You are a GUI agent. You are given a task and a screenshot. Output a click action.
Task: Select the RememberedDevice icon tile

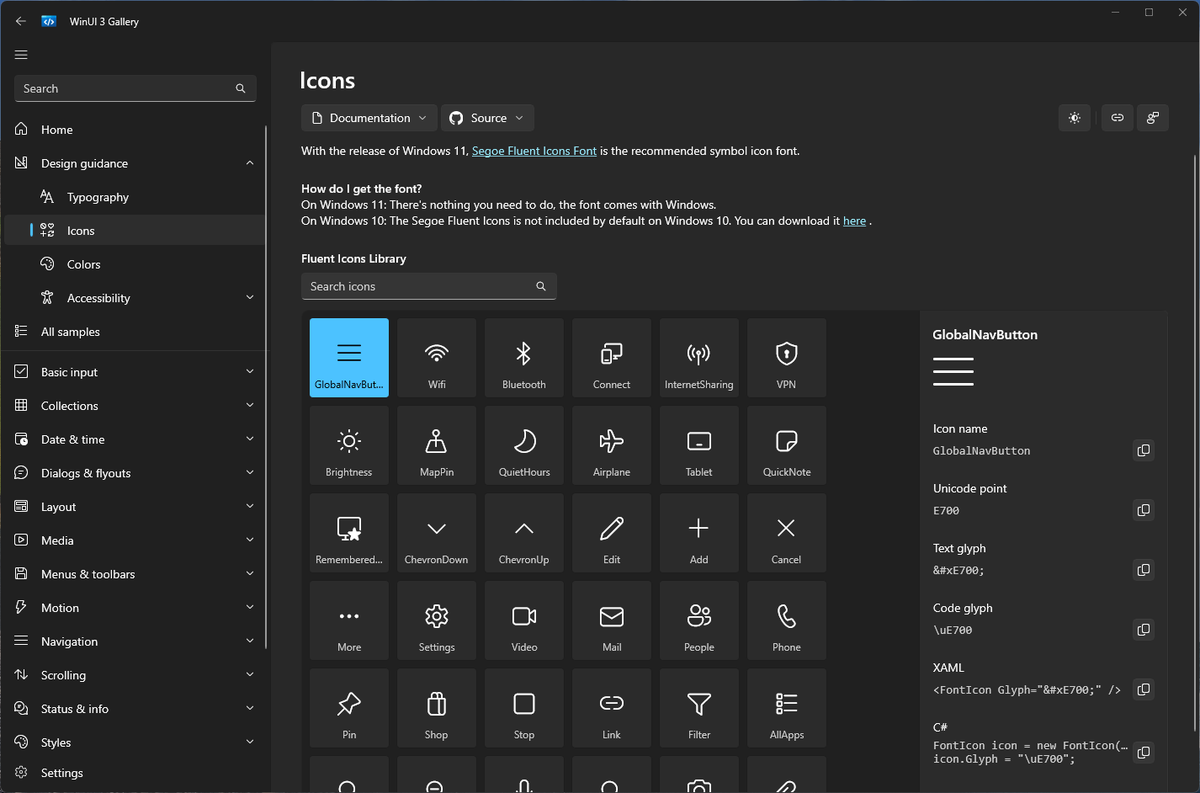(349, 533)
